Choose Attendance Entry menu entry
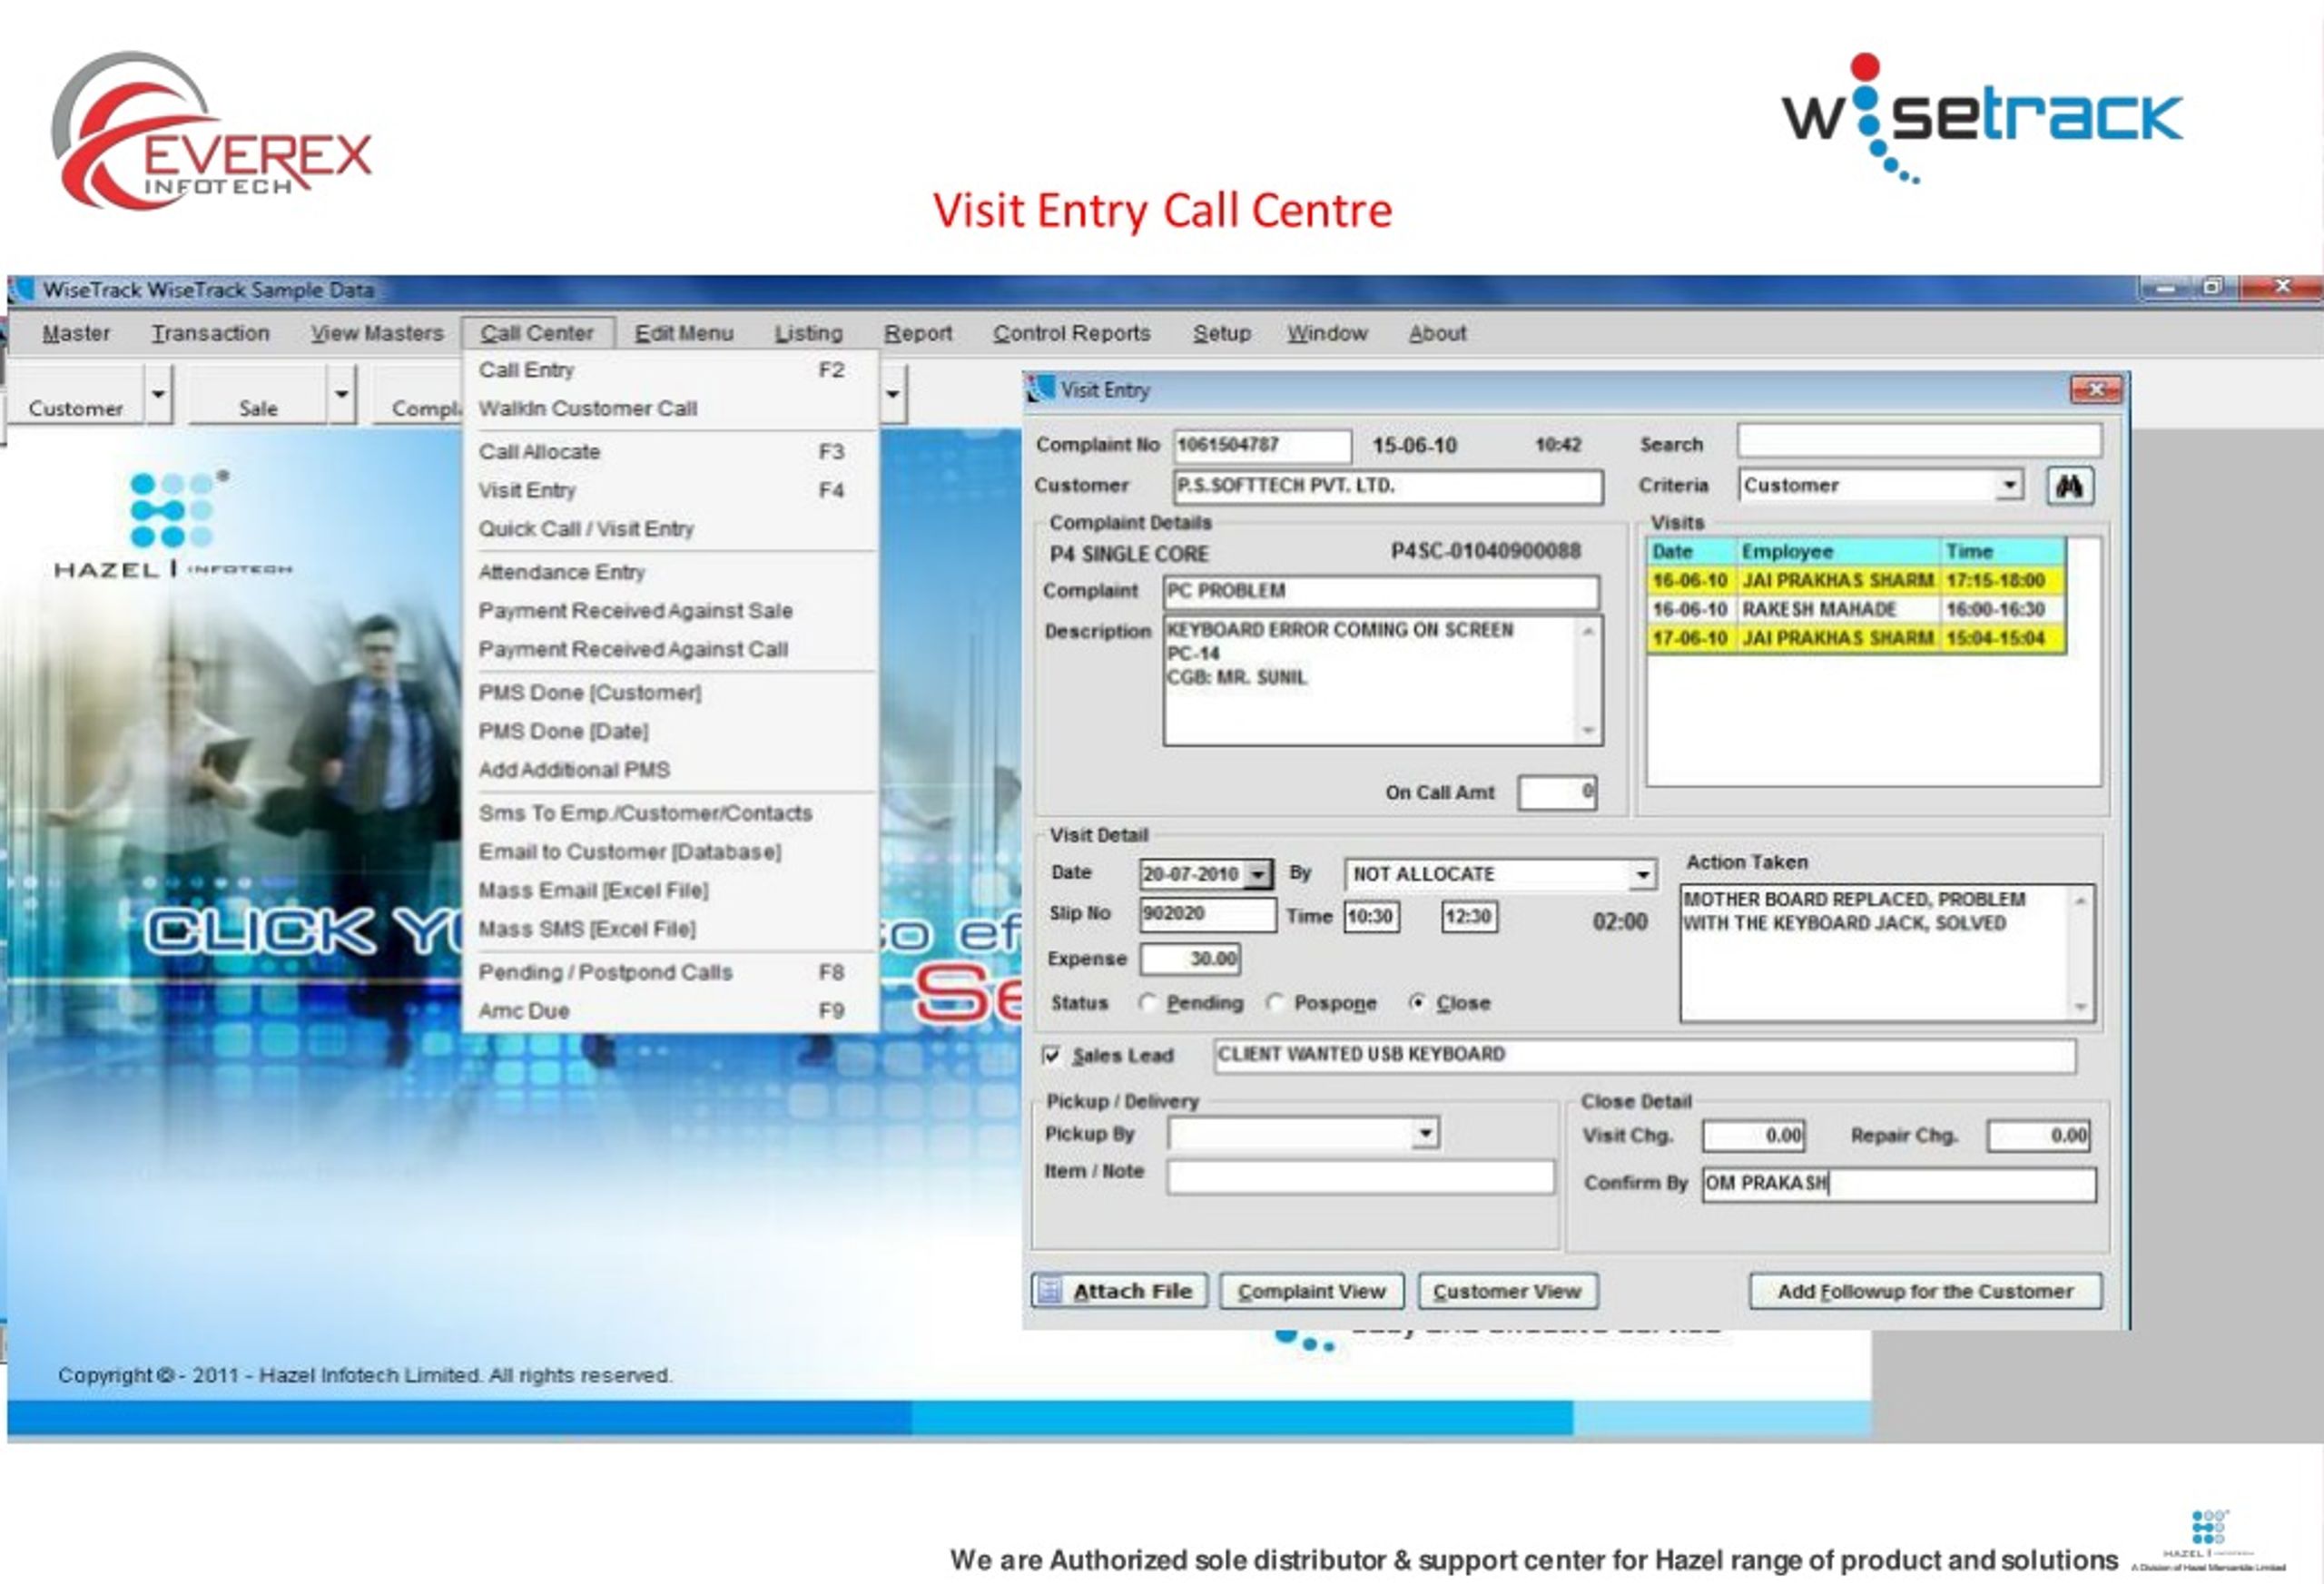2324x1584 pixels. pos(671,572)
